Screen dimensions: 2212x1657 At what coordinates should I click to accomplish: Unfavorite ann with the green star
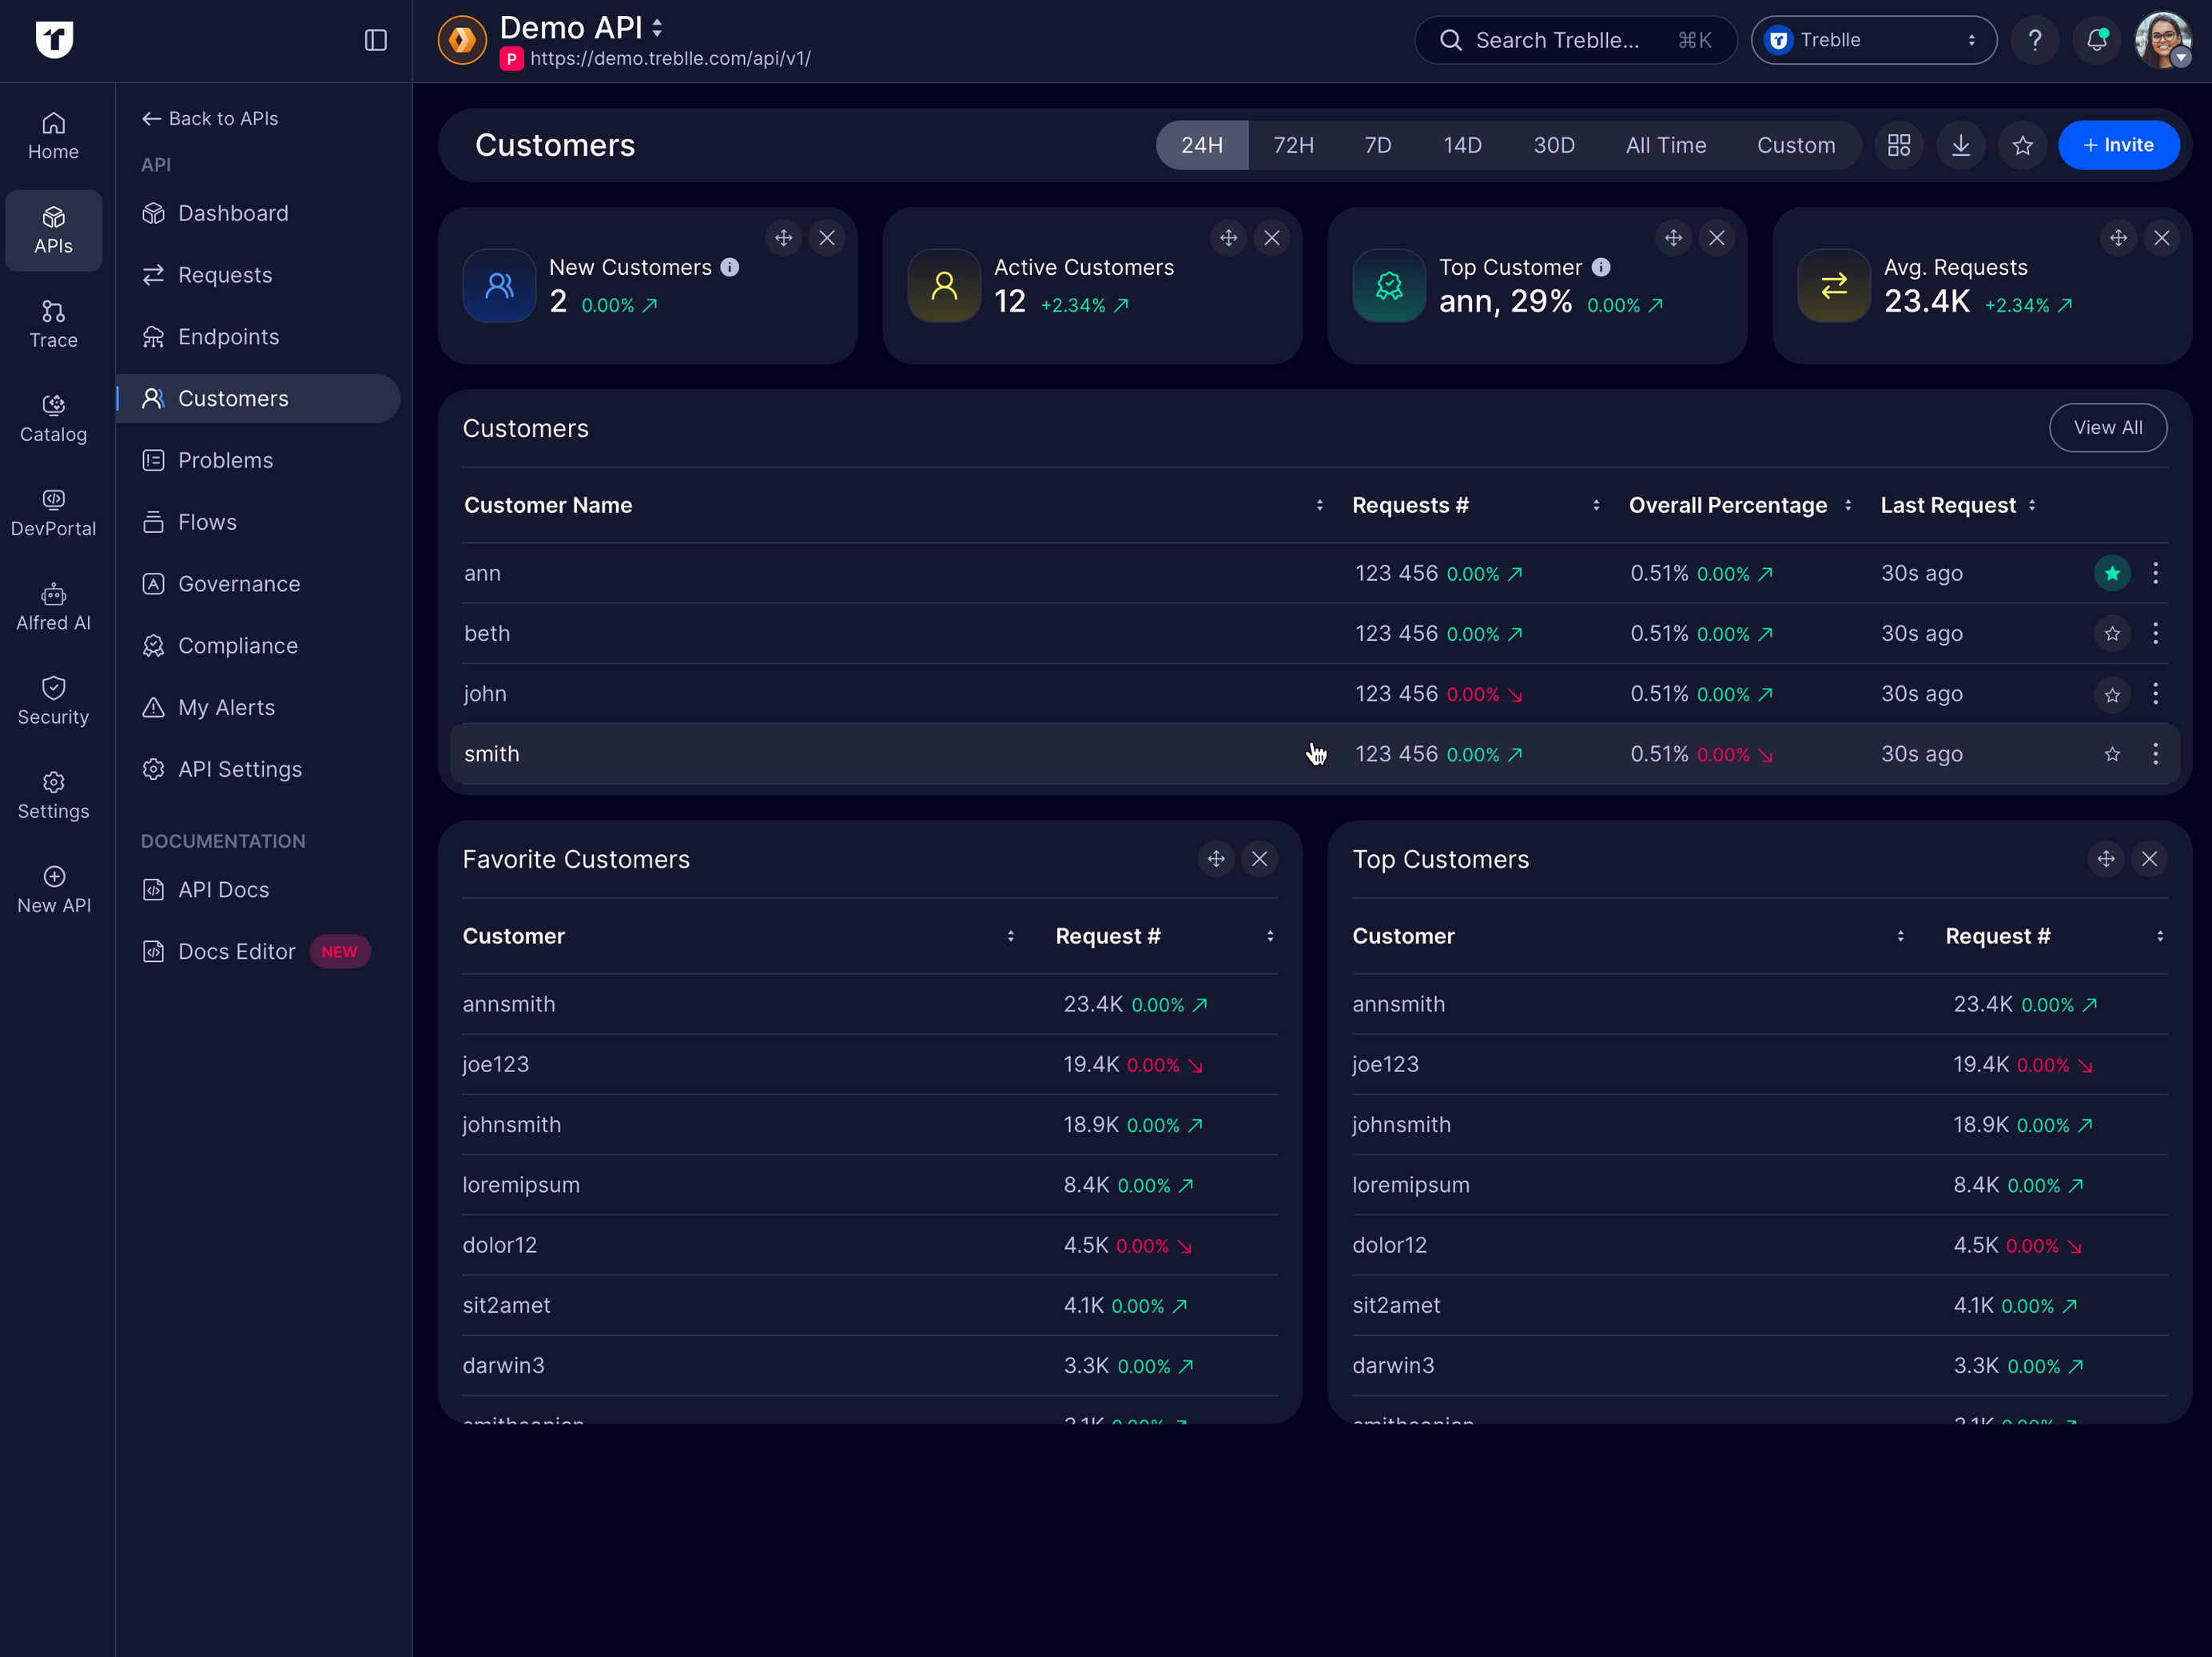click(x=2111, y=573)
